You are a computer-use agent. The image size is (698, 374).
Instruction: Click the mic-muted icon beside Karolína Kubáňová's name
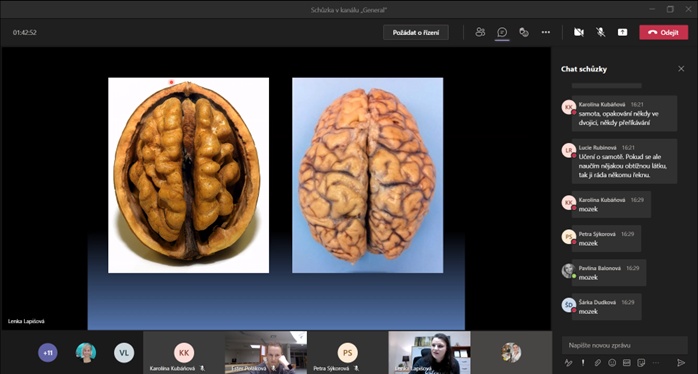pyautogui.click(x=203, y=368)
